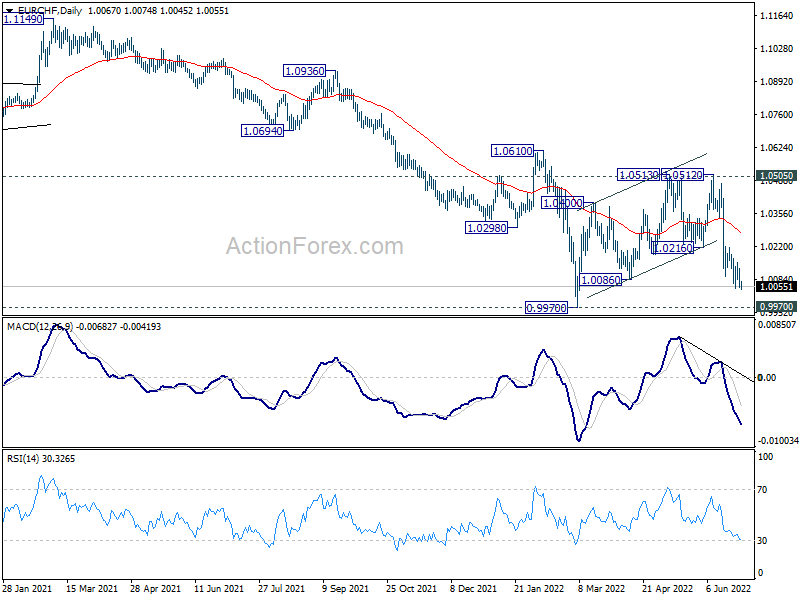The image size is (800, 600).
Task: Click the 1.11640 price axis value
Action: coord(777,16)
